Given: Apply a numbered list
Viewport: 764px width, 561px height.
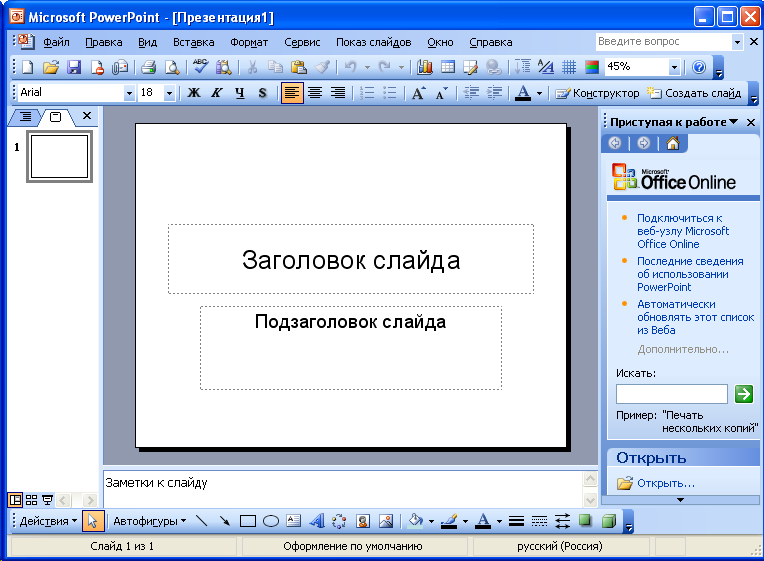Looking at the screenshot, I should 367,93.
